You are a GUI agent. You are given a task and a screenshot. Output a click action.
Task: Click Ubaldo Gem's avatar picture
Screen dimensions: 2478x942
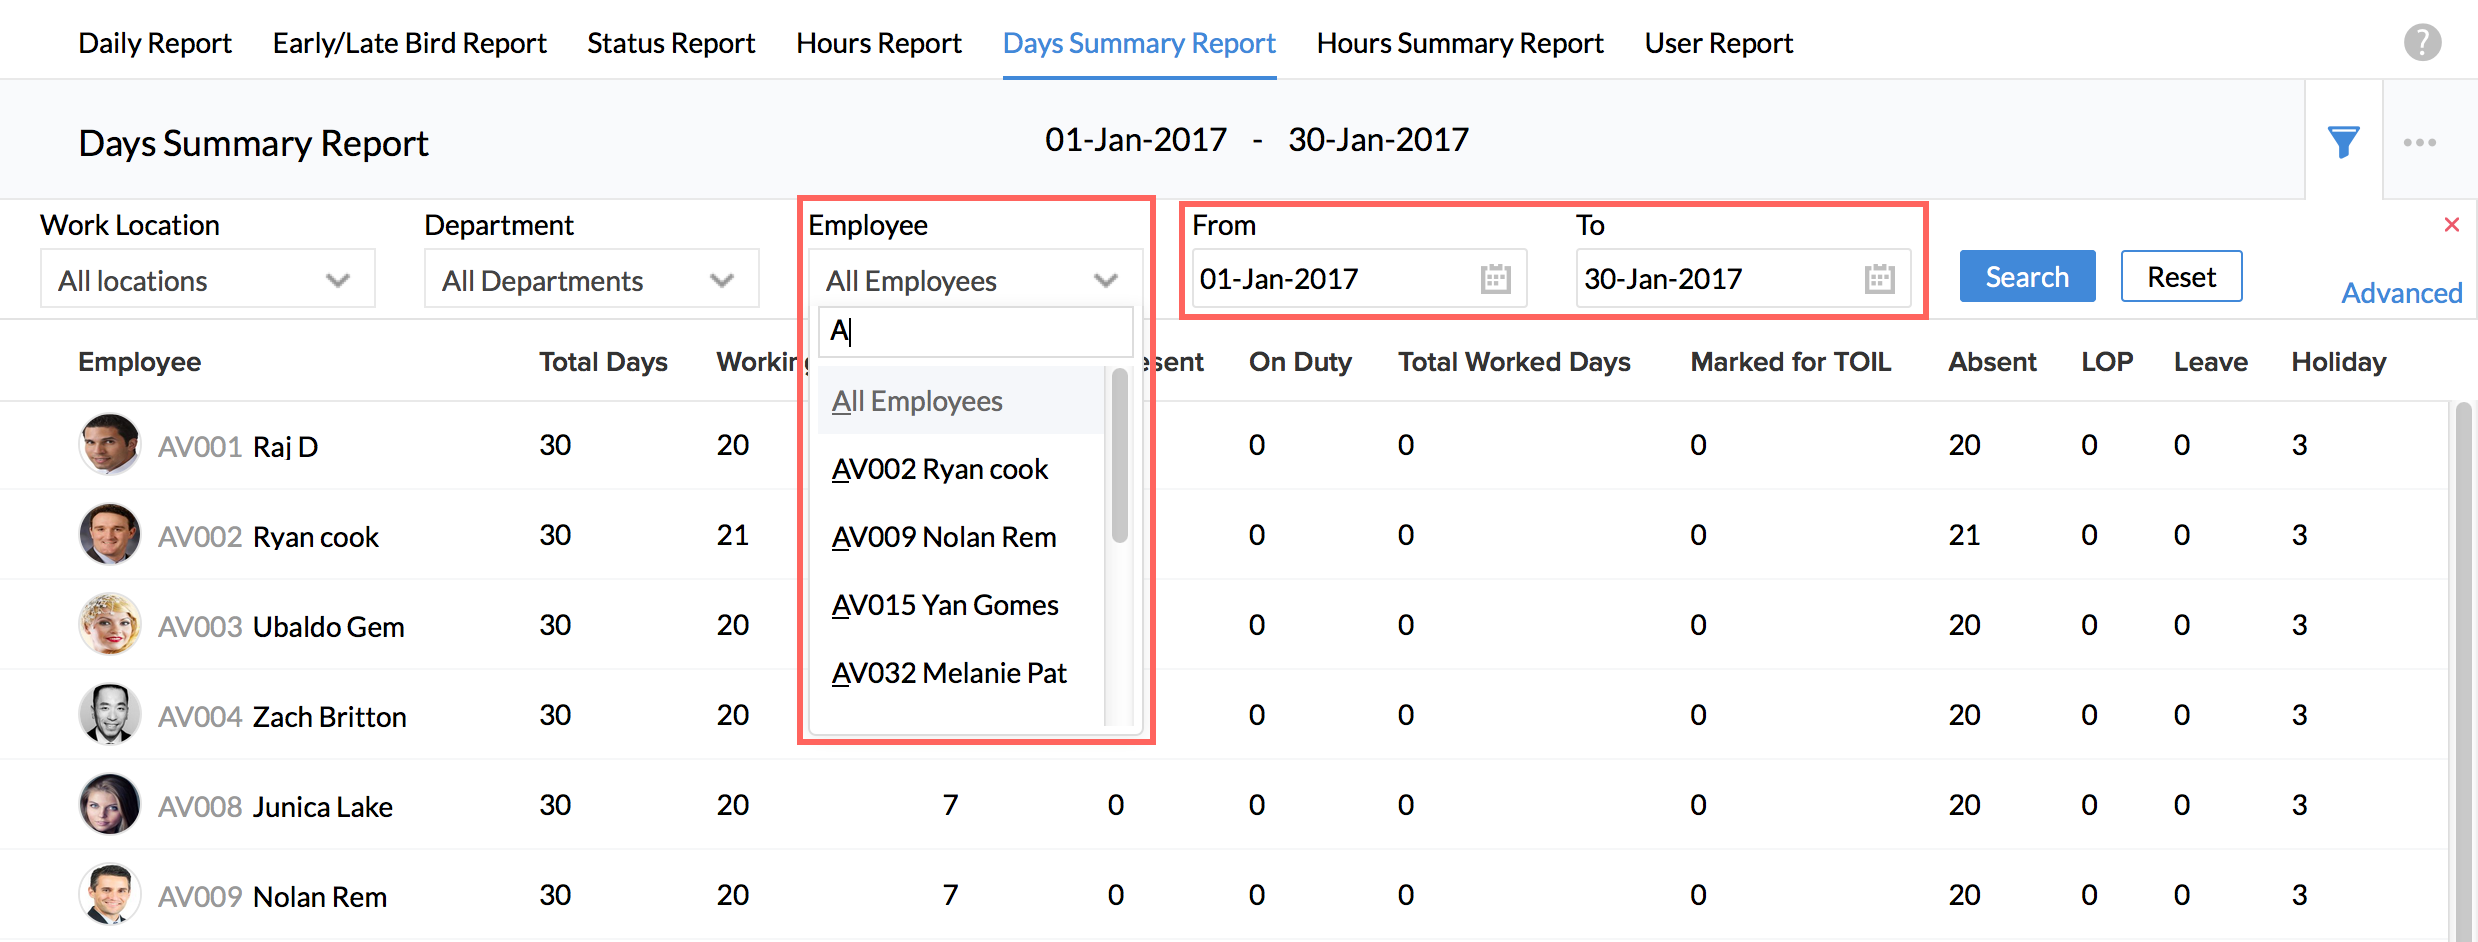pos(109,625)
